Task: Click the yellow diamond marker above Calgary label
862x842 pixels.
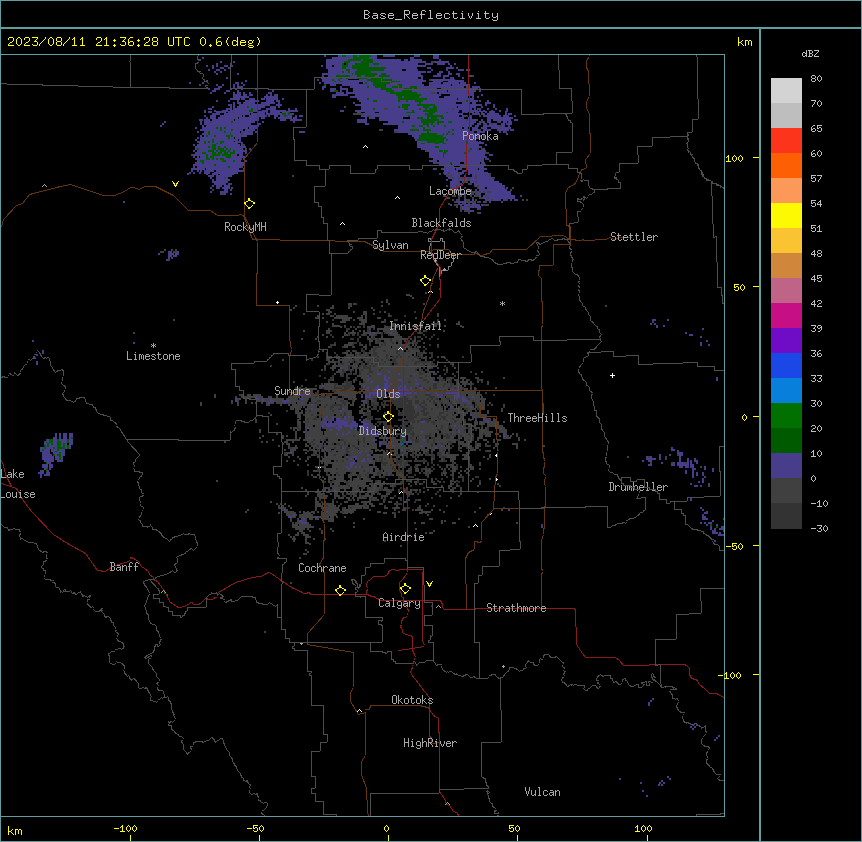Action: tap(405, 589)
